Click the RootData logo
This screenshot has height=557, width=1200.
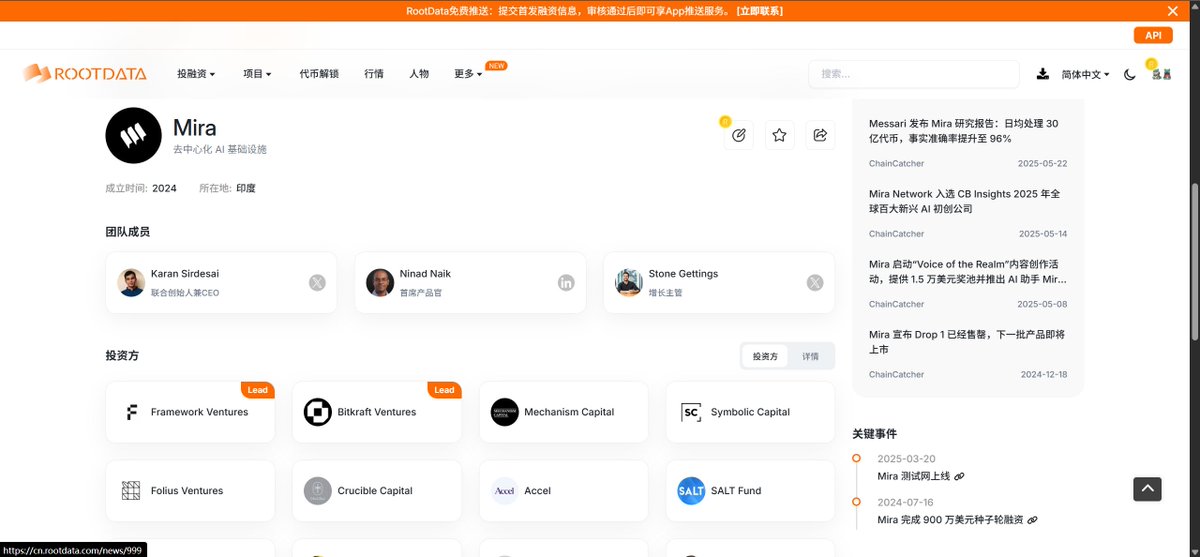(x=85, y=73)
